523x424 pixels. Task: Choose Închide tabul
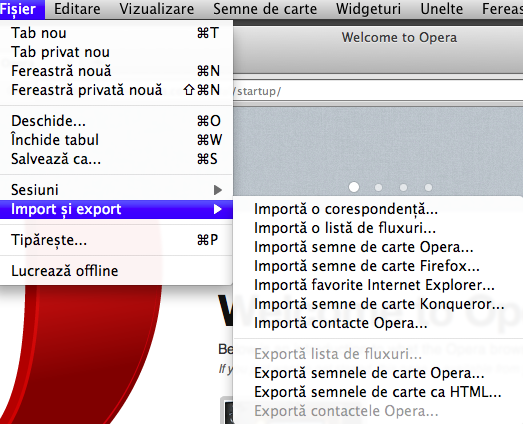point(116,140)
